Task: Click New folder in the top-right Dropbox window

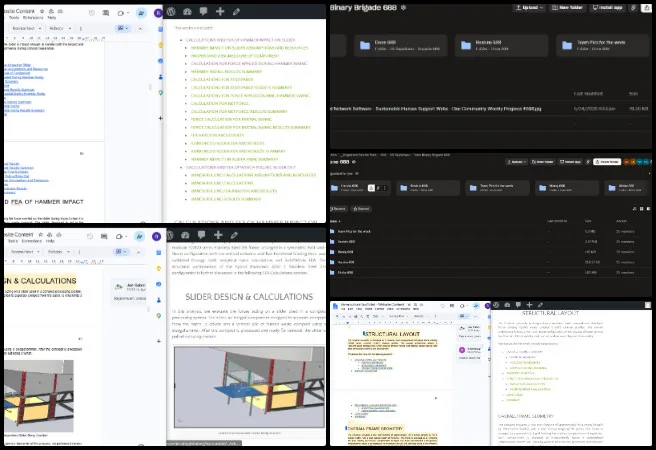Action: coord(567,8)
